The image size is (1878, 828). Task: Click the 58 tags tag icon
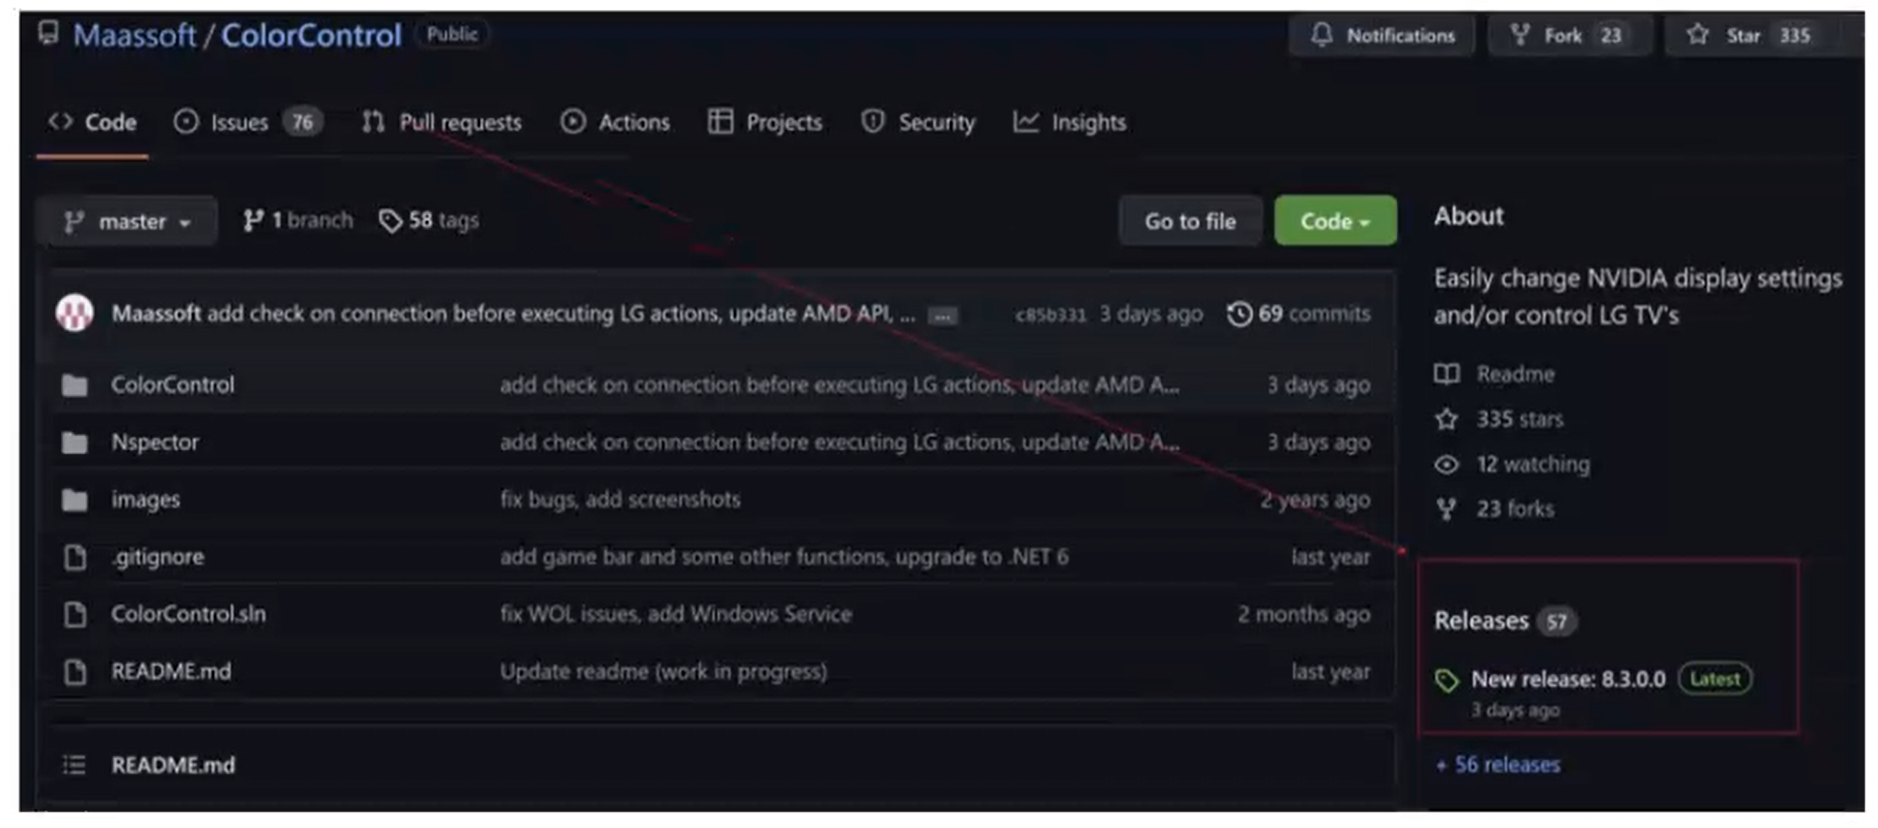[x=390, y=220]
